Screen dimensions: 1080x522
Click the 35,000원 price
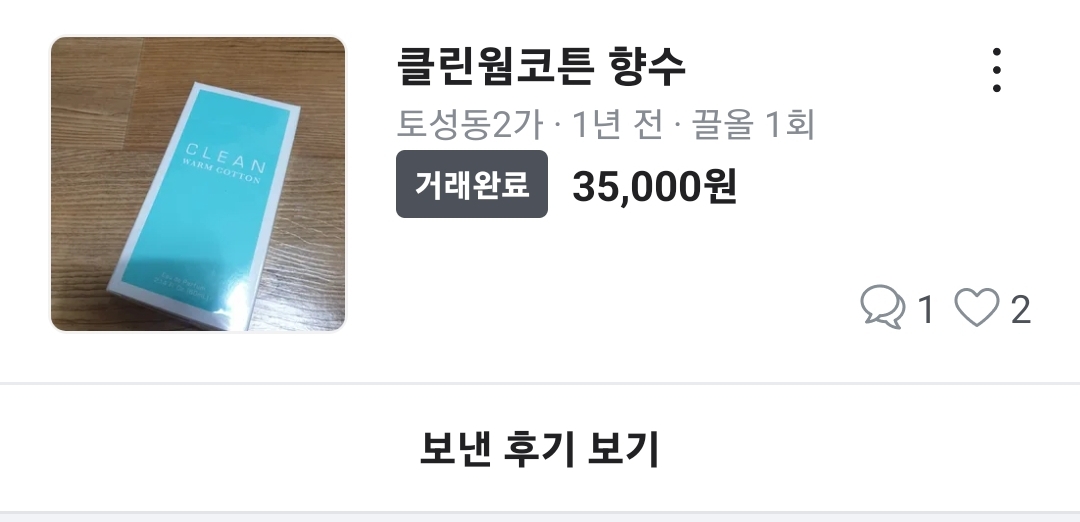click(654, 186)
